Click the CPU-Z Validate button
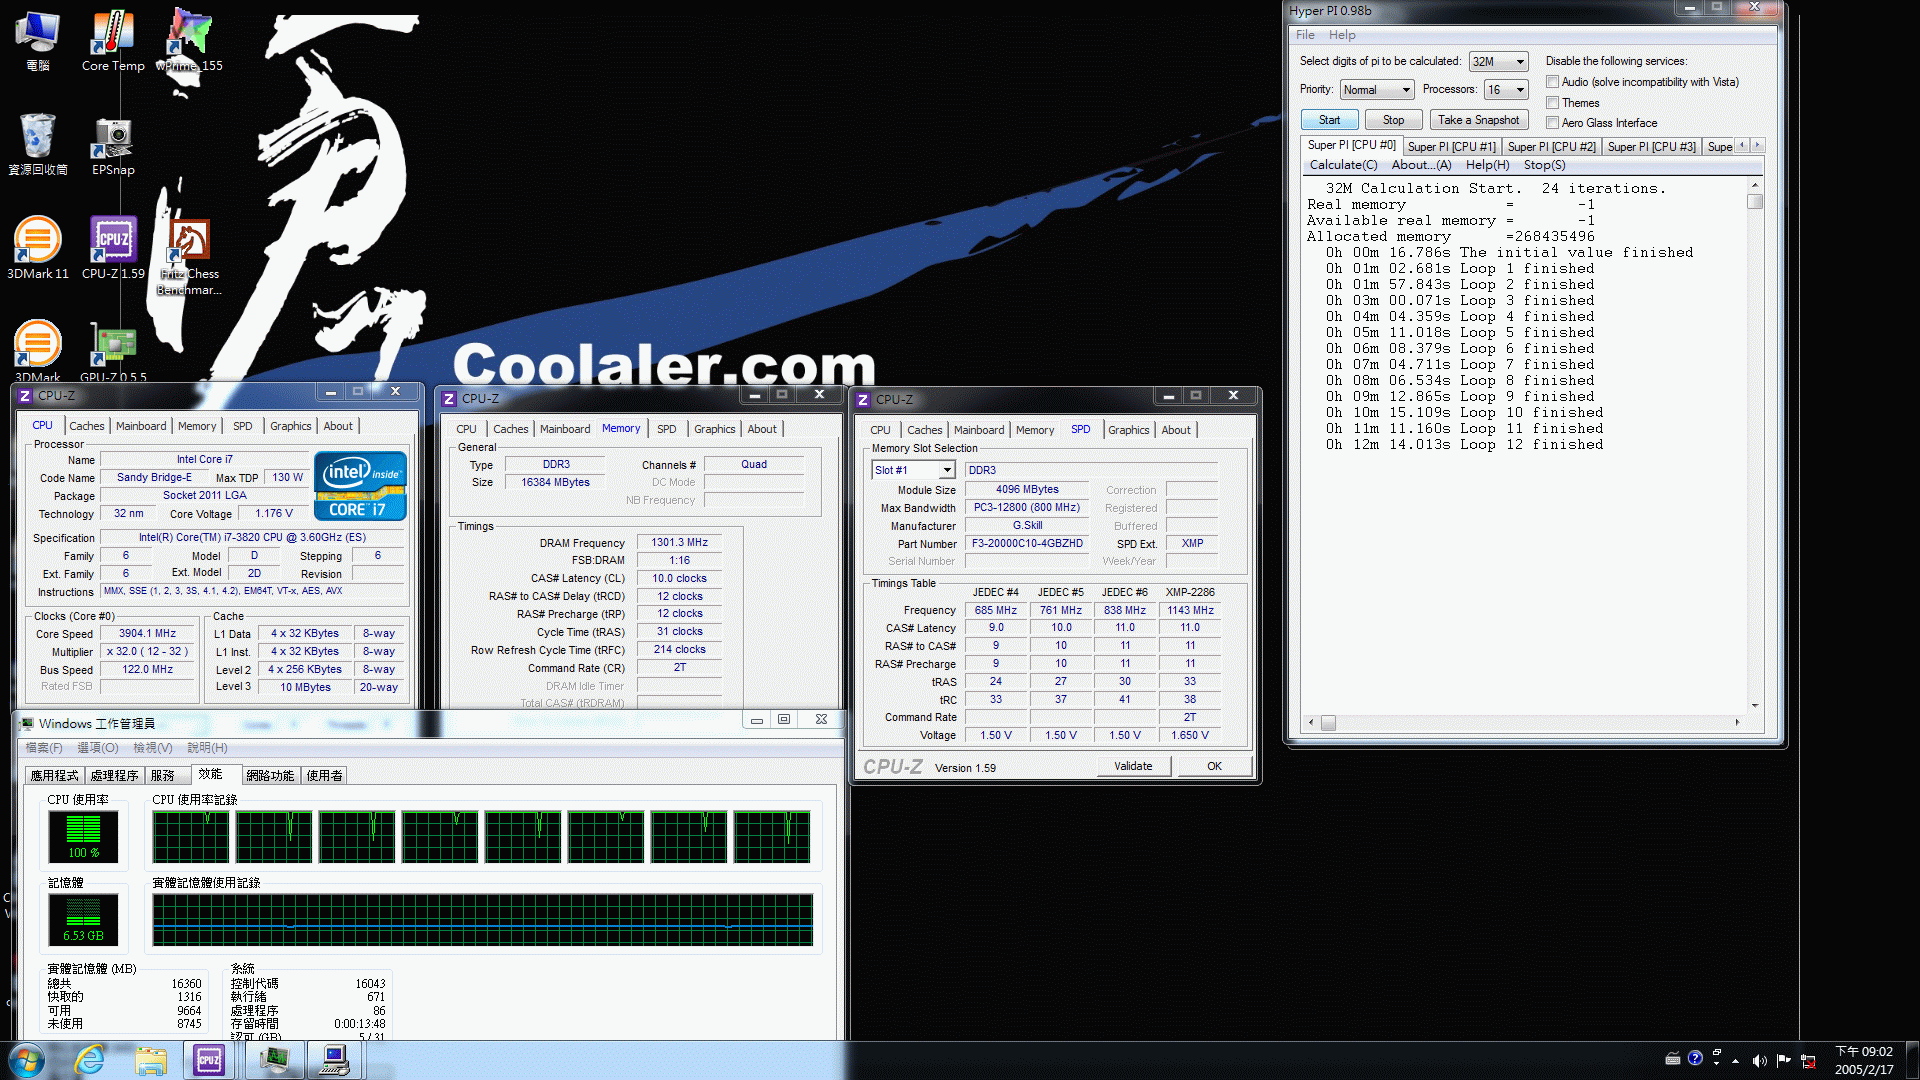This screenshot has width=1920, height=1080. (1133, 767)
